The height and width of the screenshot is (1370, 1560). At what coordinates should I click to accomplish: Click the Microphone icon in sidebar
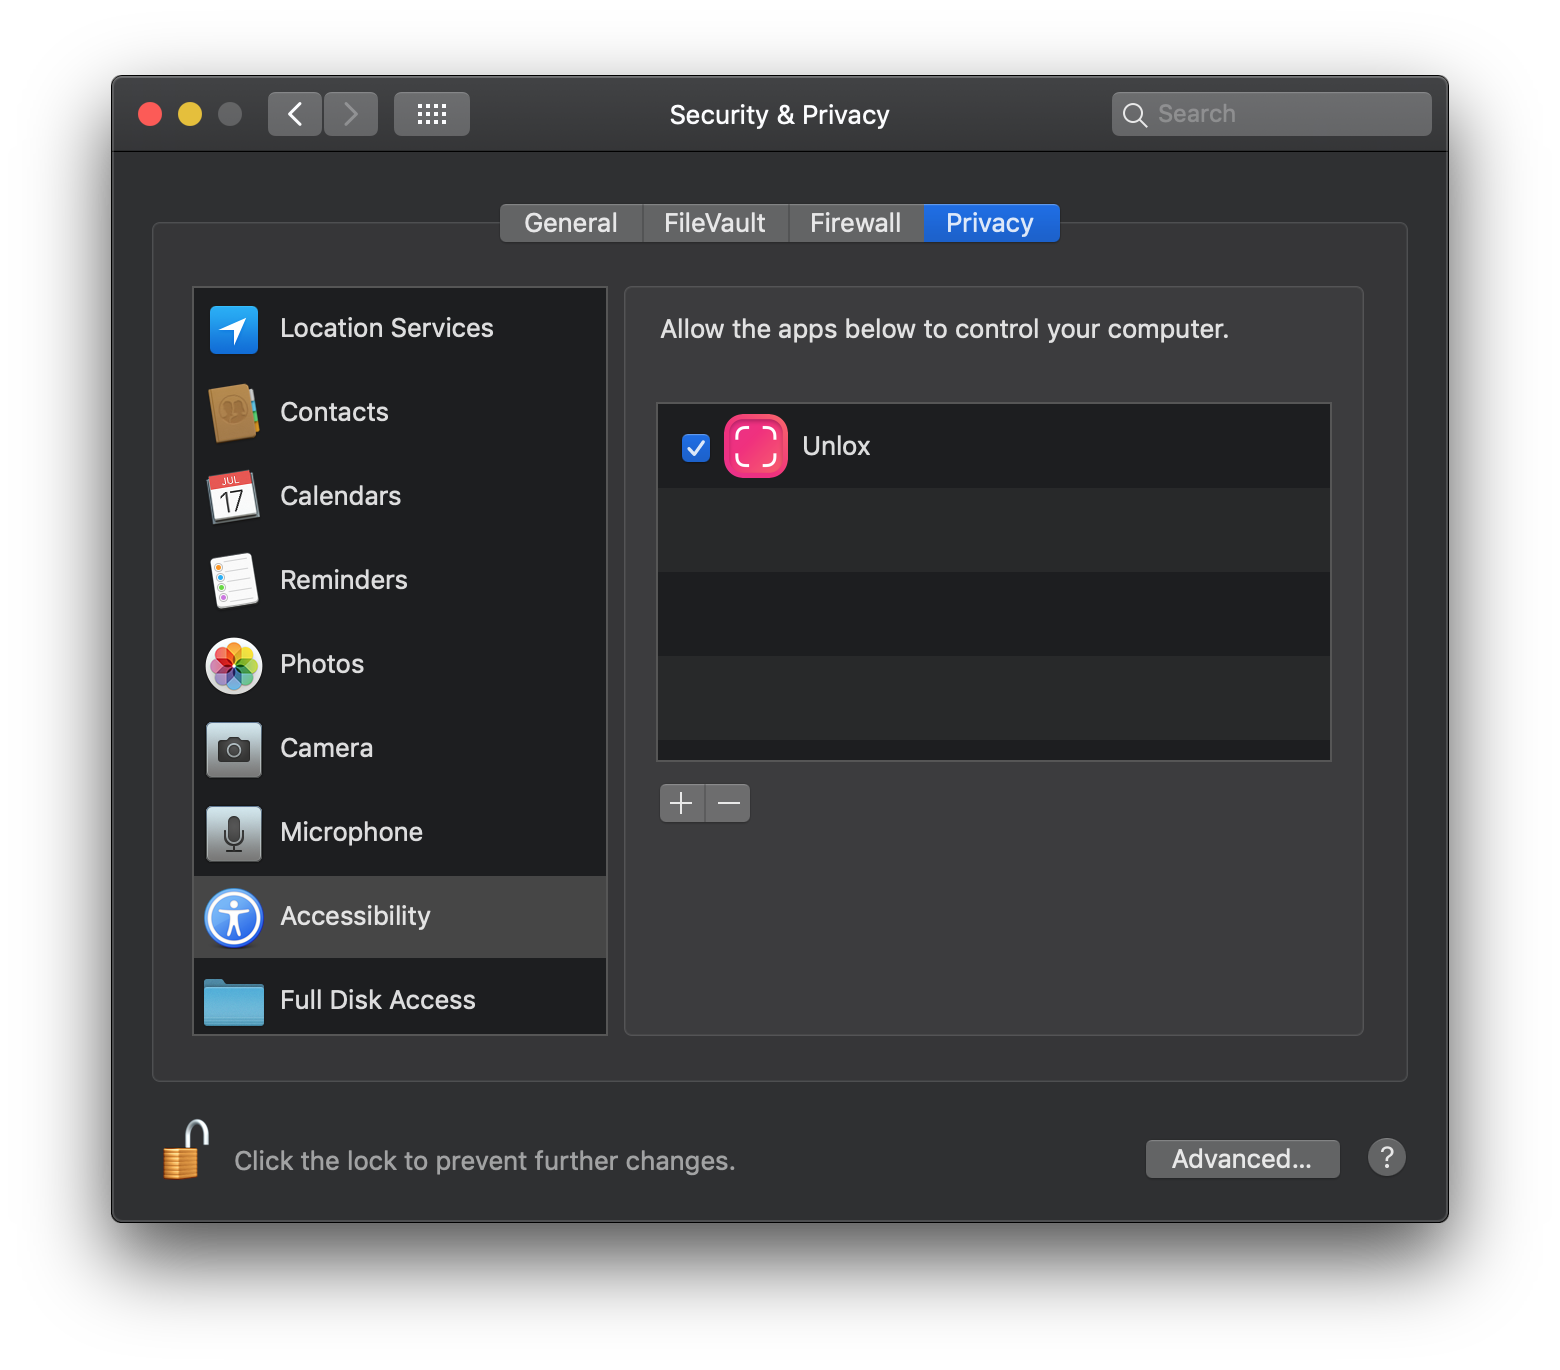pos(234,833)
